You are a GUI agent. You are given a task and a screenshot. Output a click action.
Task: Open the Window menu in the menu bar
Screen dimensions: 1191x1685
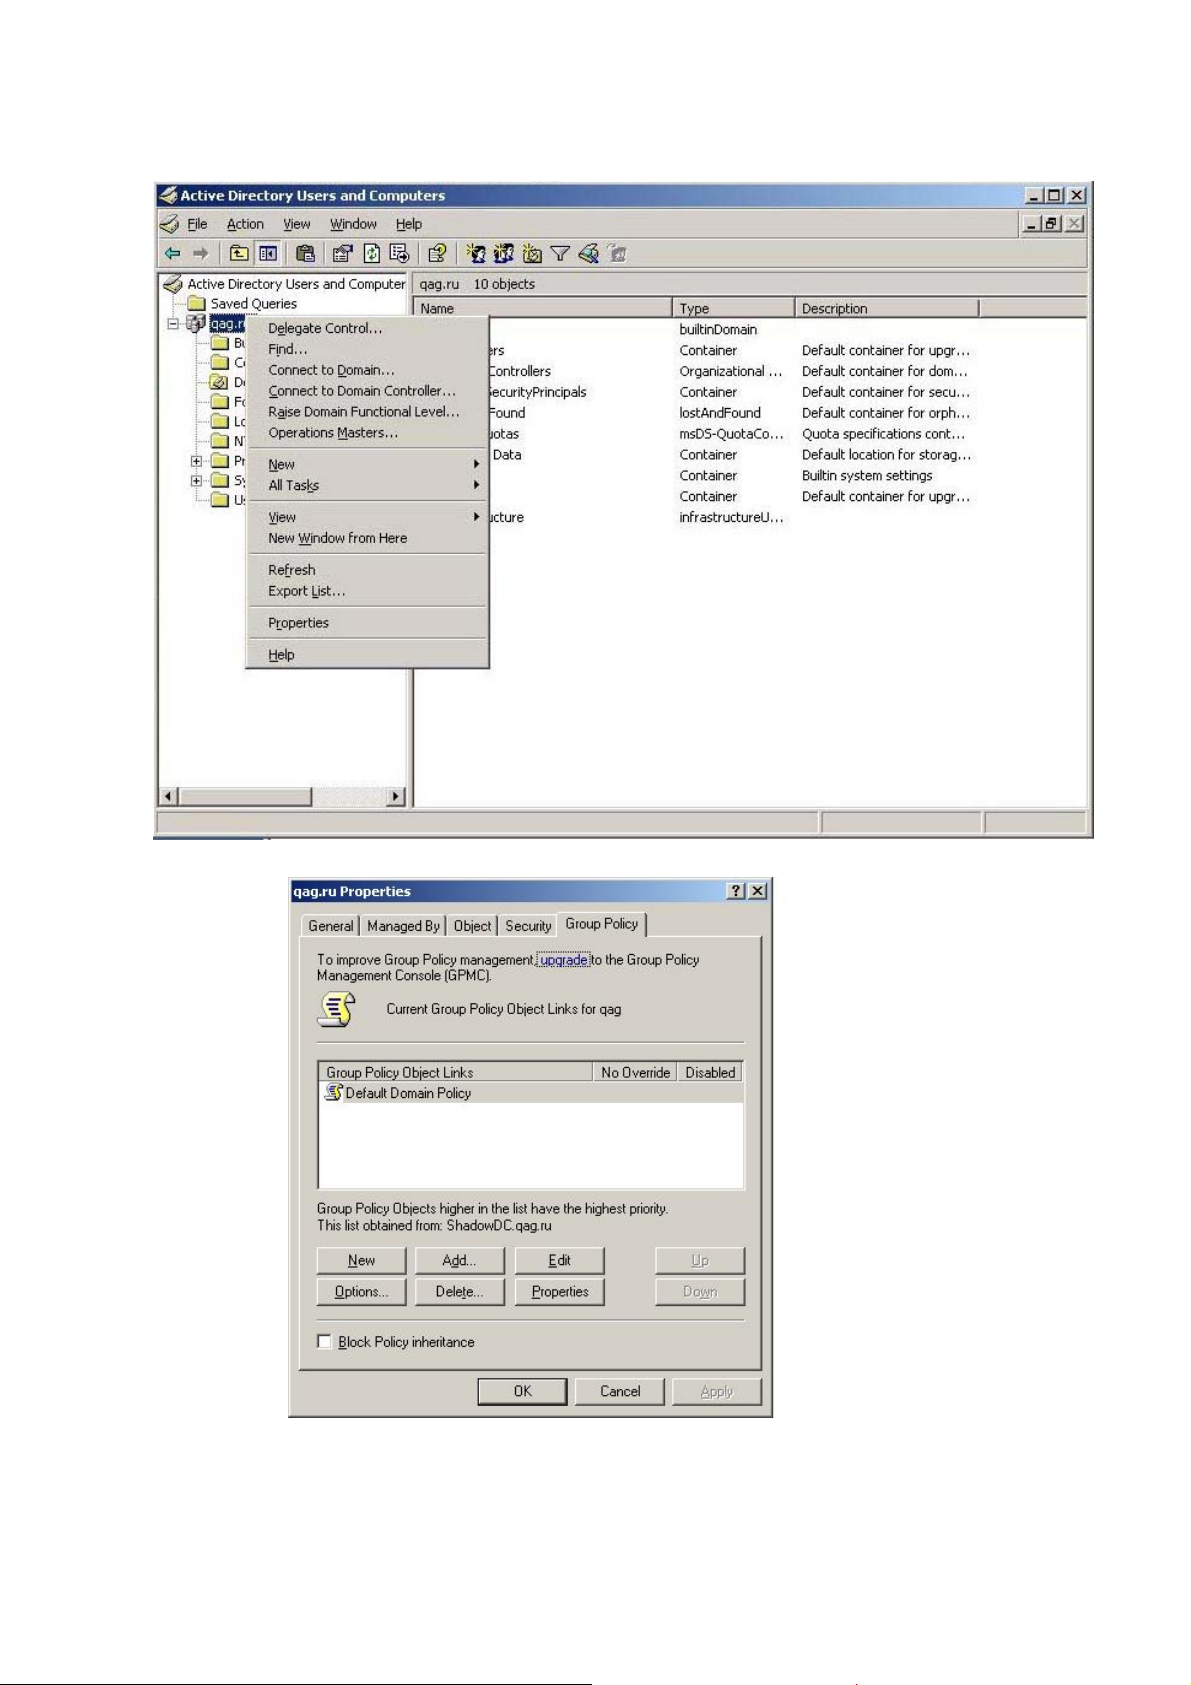point(353,224)
